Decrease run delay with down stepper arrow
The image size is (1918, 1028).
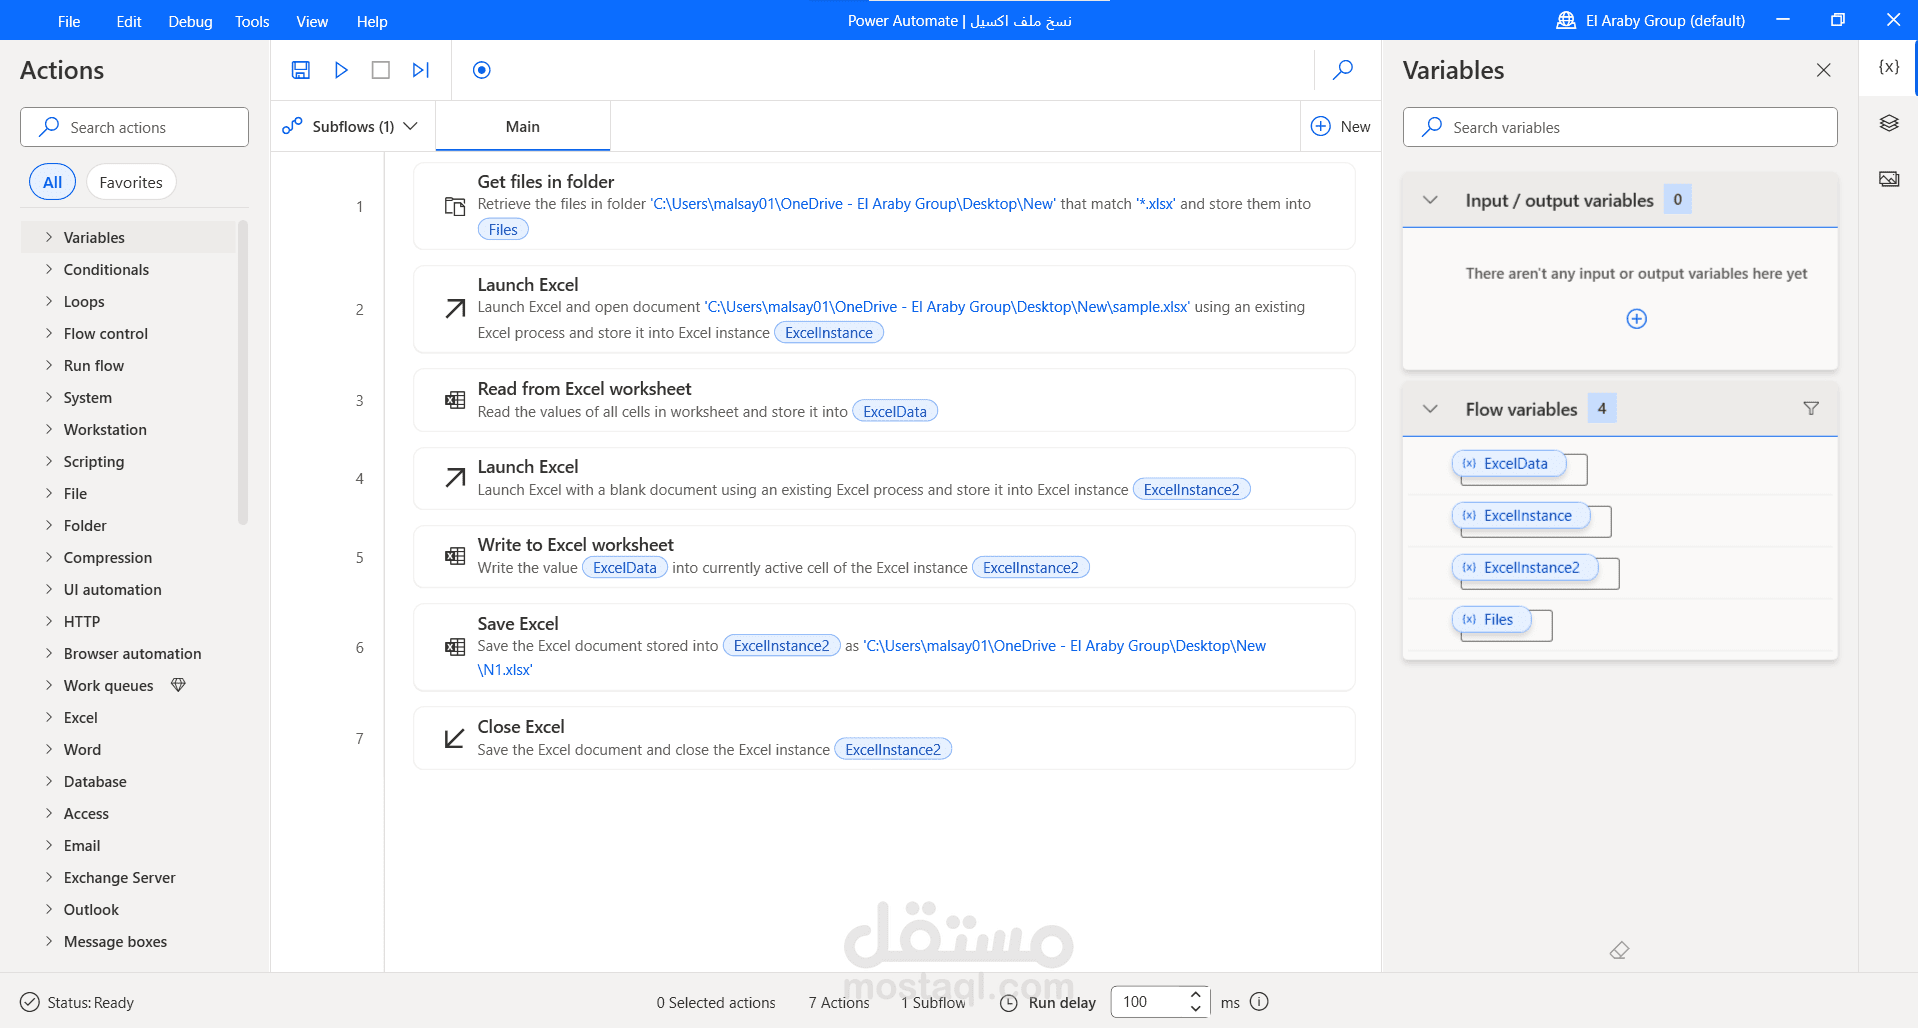[1195, 1009]
